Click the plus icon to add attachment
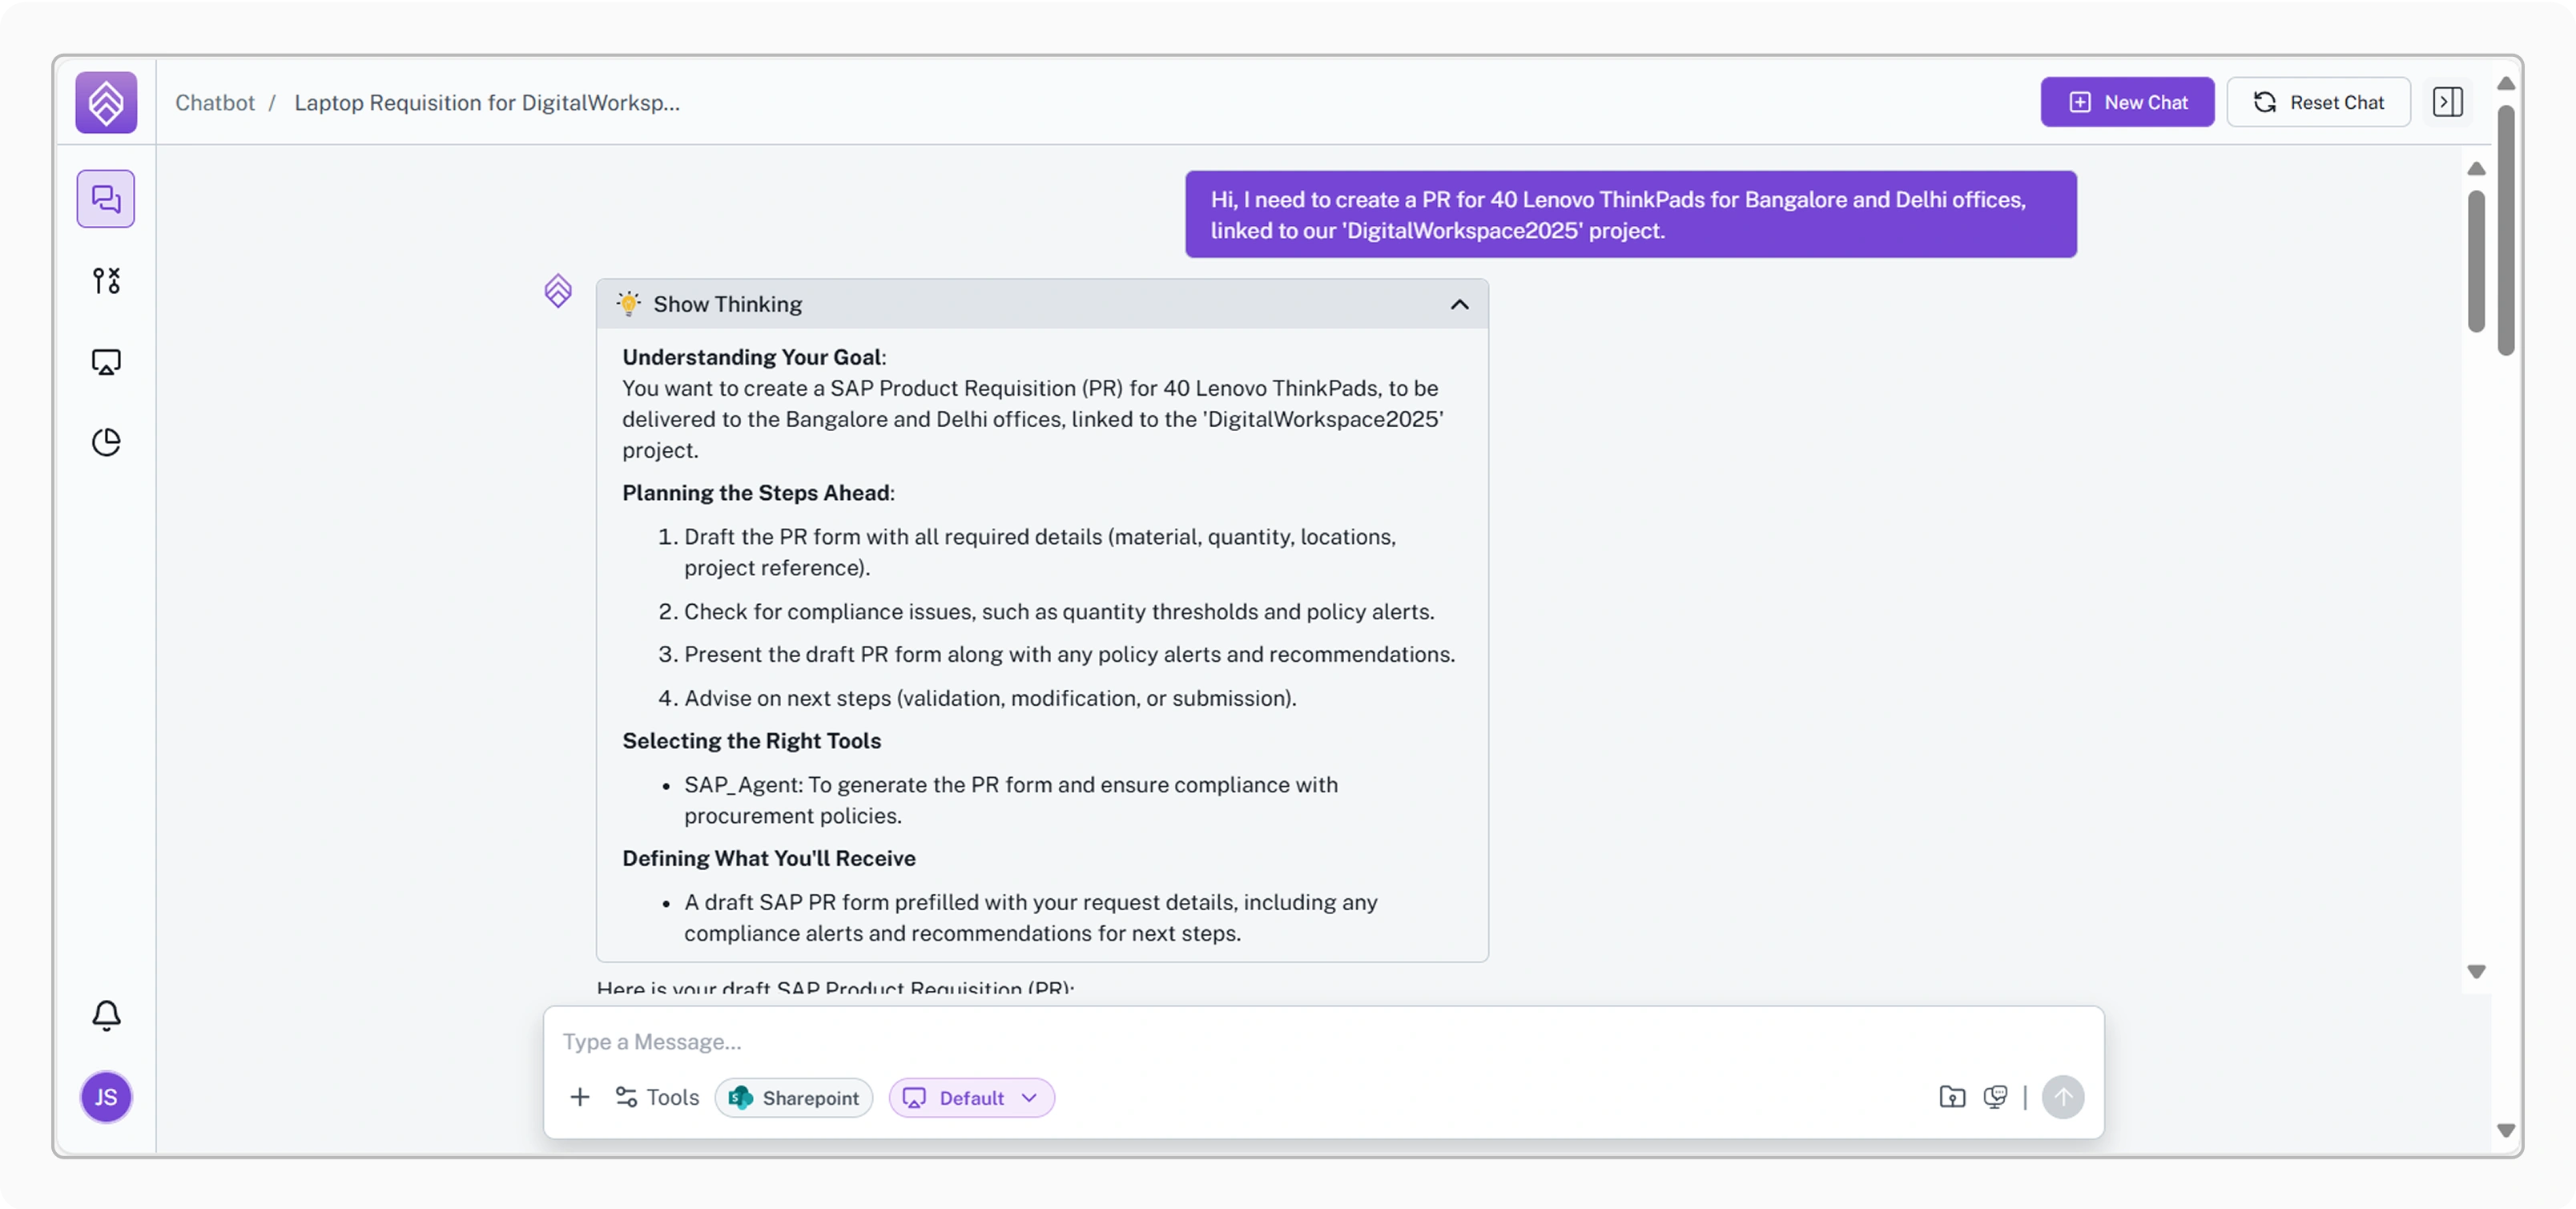This screenshot has height=1209, width=2576. (580, 1097)
